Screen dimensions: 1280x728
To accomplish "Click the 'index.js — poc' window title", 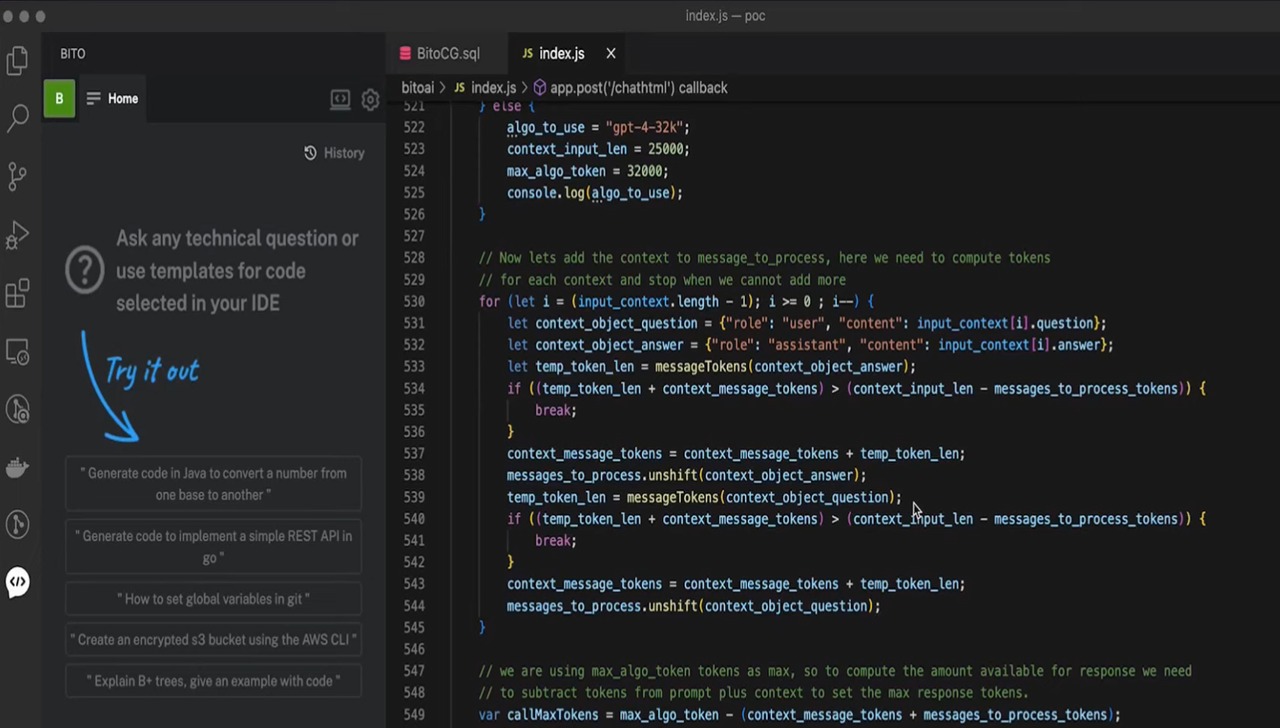I will 725,15.
